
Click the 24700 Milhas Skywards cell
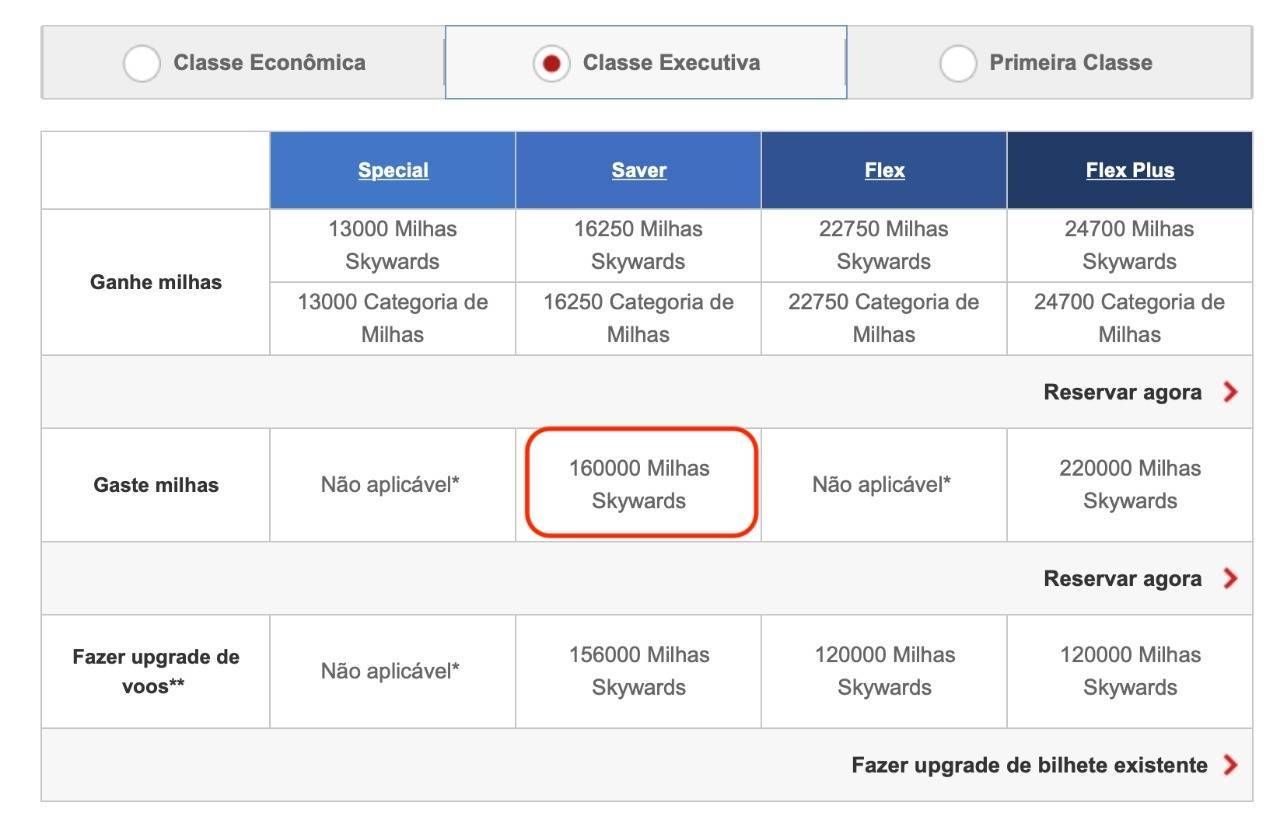point(1130,245)
